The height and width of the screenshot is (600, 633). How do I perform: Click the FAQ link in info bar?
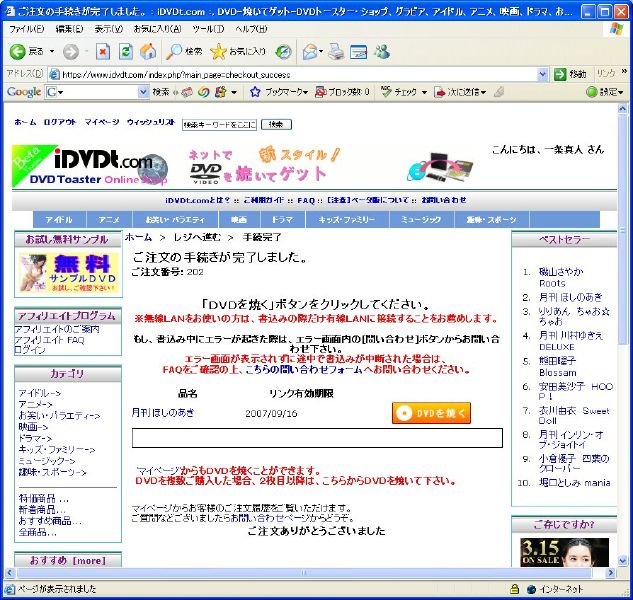click(306, 200)
